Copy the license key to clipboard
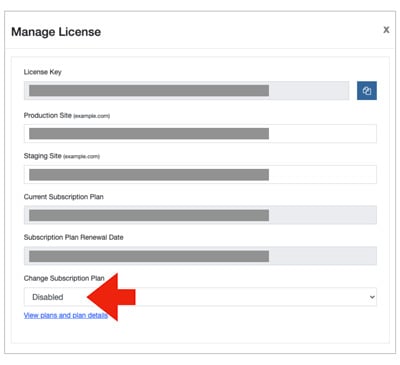The image size is (400, 365). coord(367,91)
